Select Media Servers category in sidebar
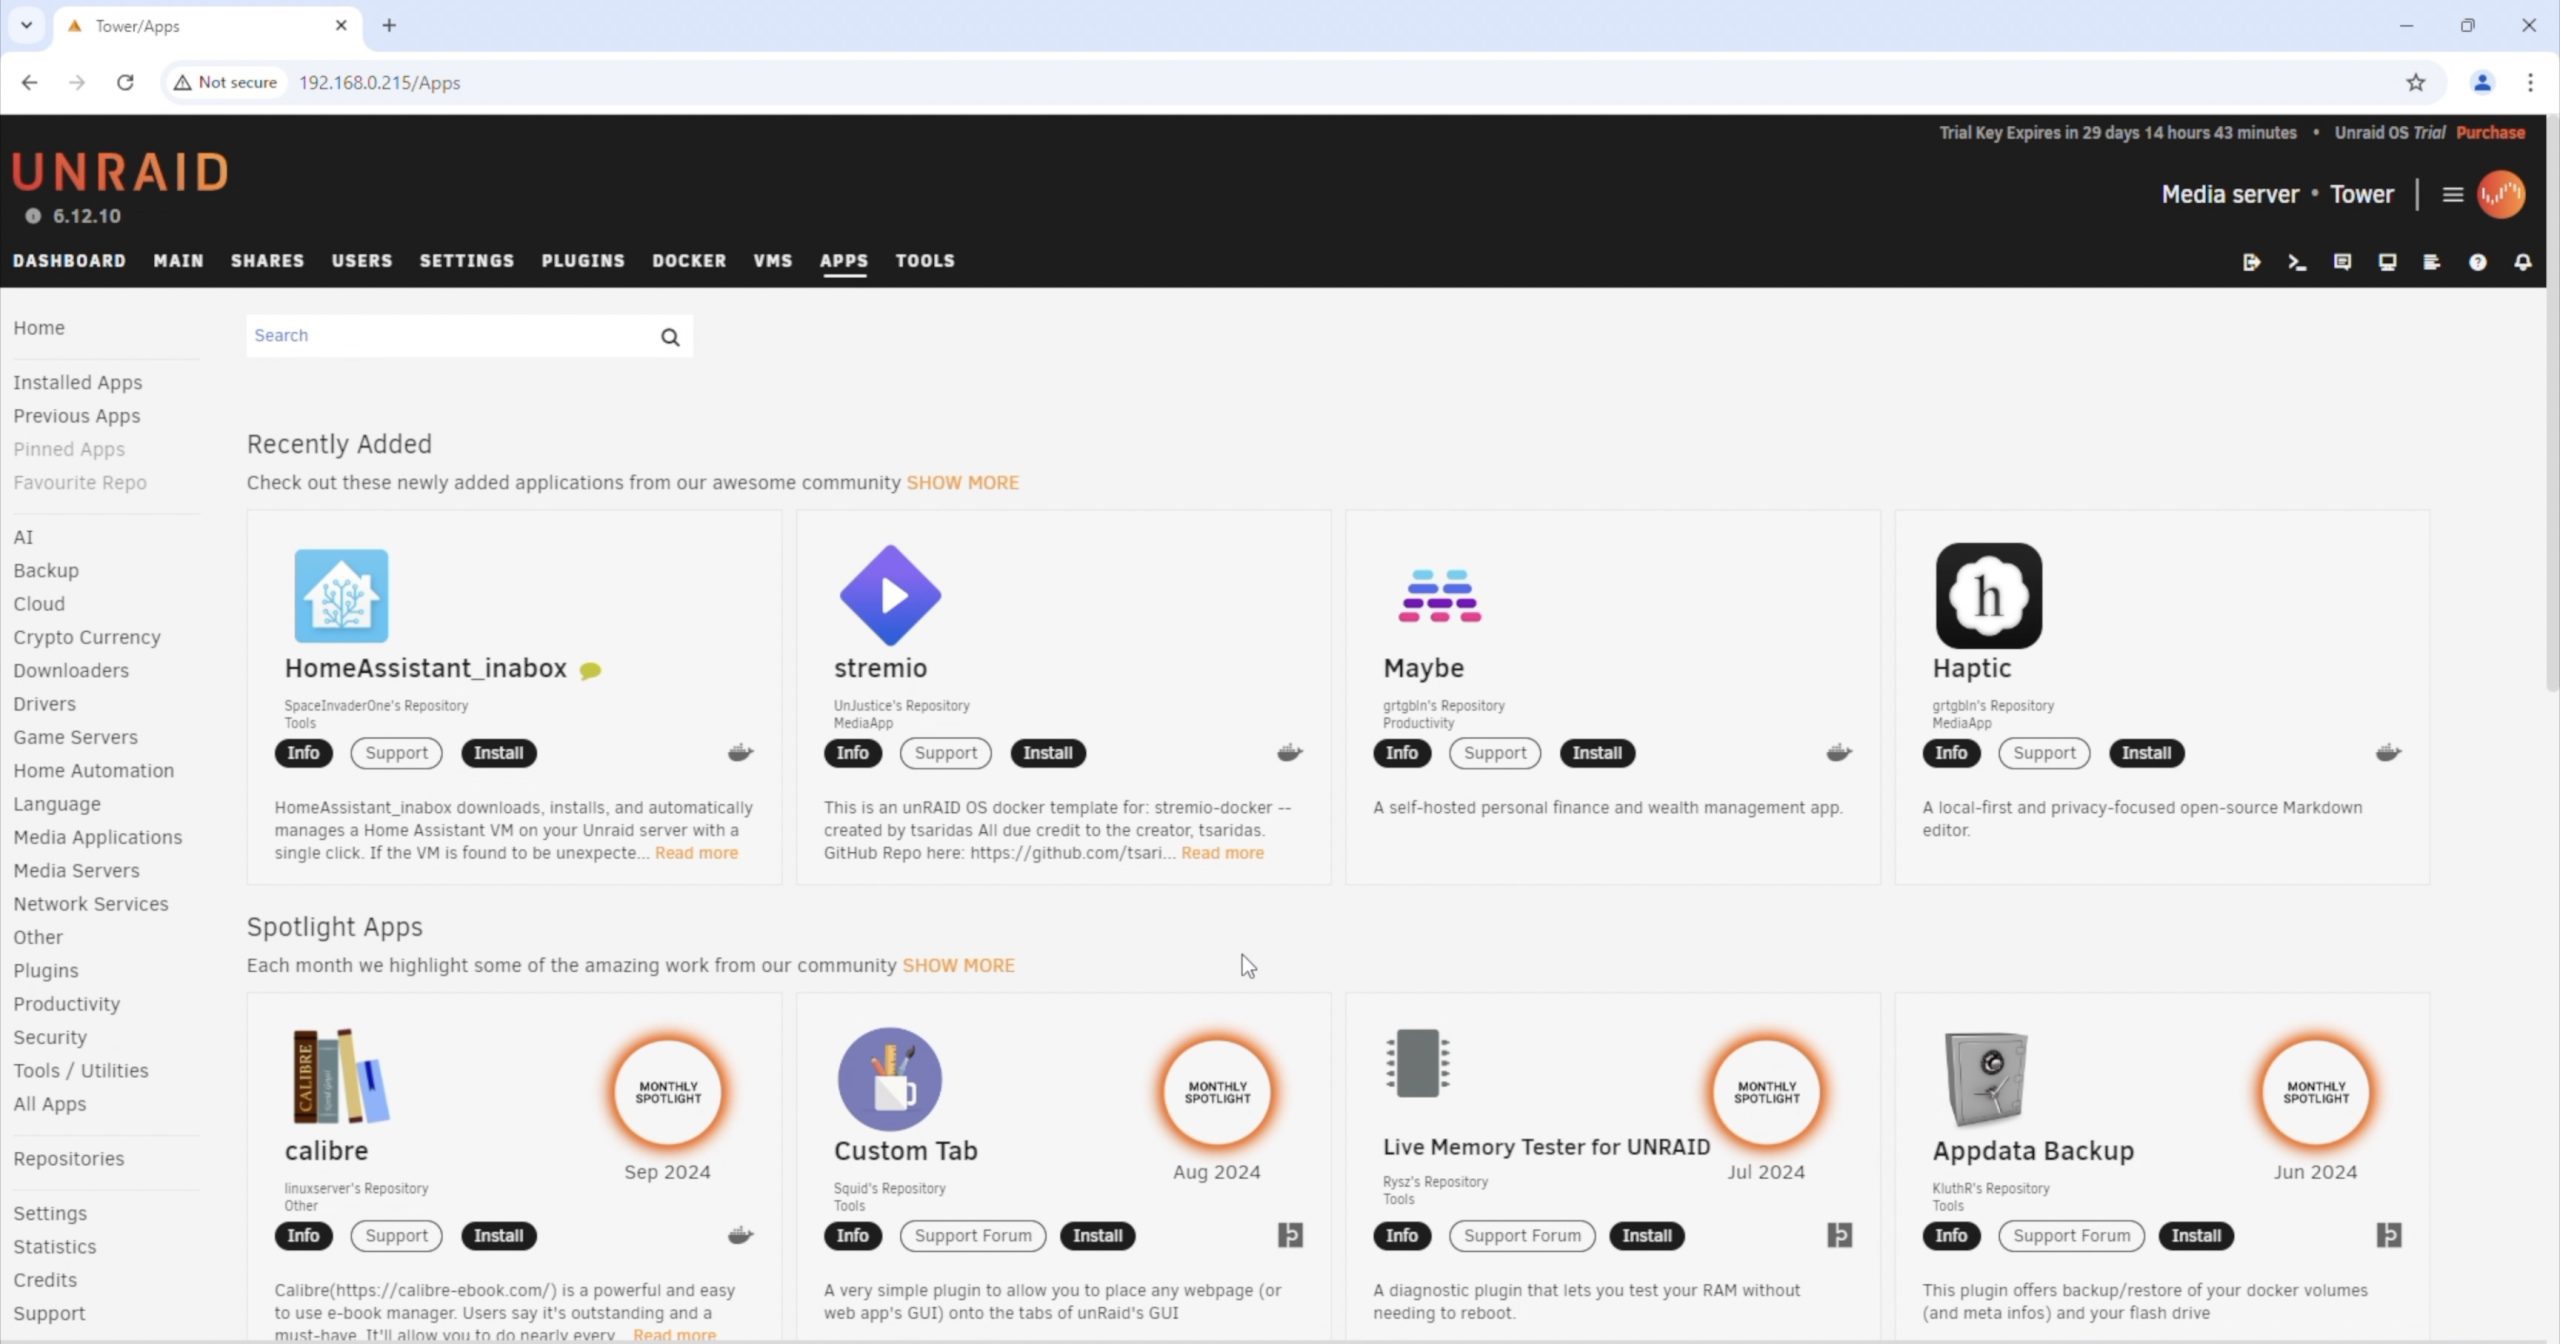The height and width of the screenshot is (1344, 2560). pyautogui.click(x=76, y=870)
